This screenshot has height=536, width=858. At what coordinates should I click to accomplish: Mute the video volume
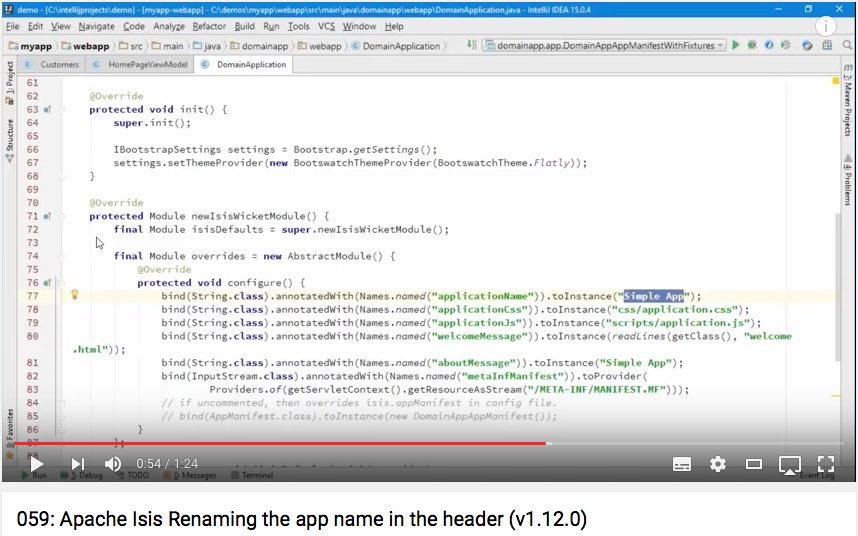[113, 464]
